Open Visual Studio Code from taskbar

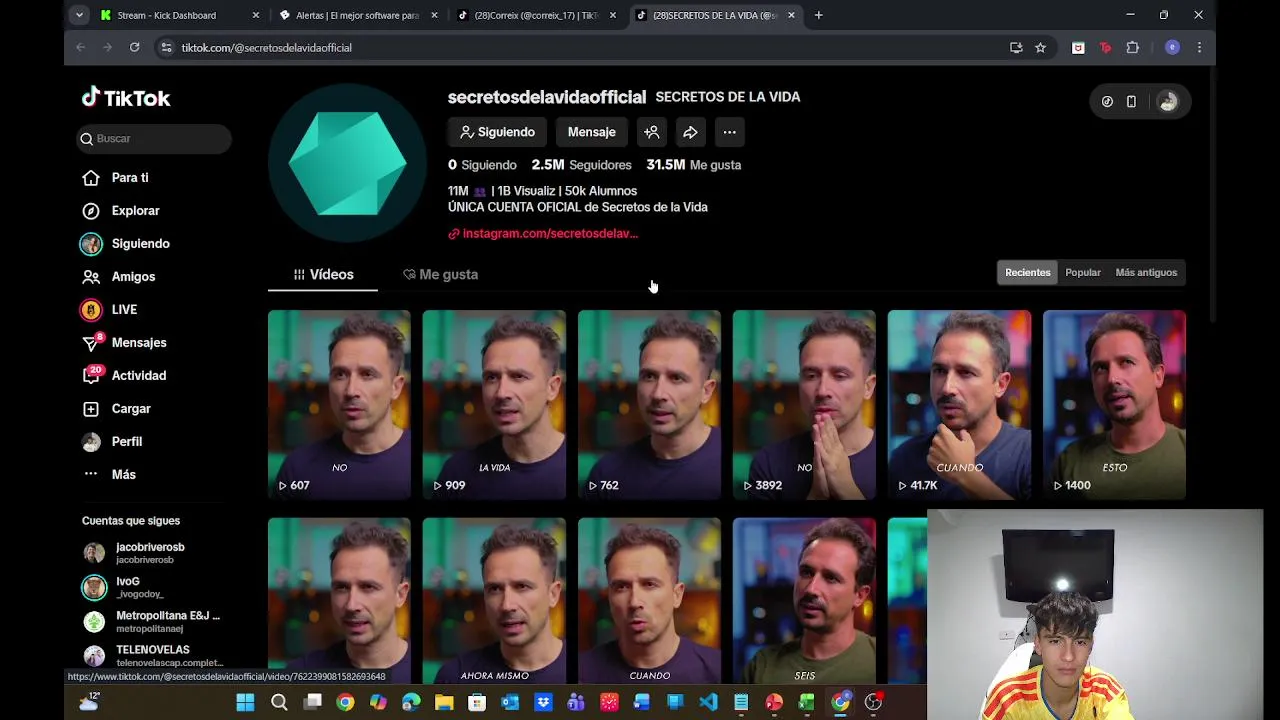[x=708, y=703]
